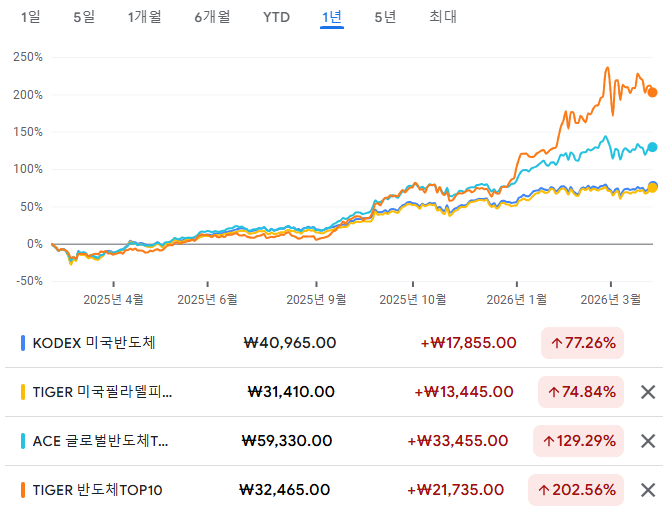The image size is (663, 509).
Task: Click the +₩13,445.00 change value
Action: point(464,392)
